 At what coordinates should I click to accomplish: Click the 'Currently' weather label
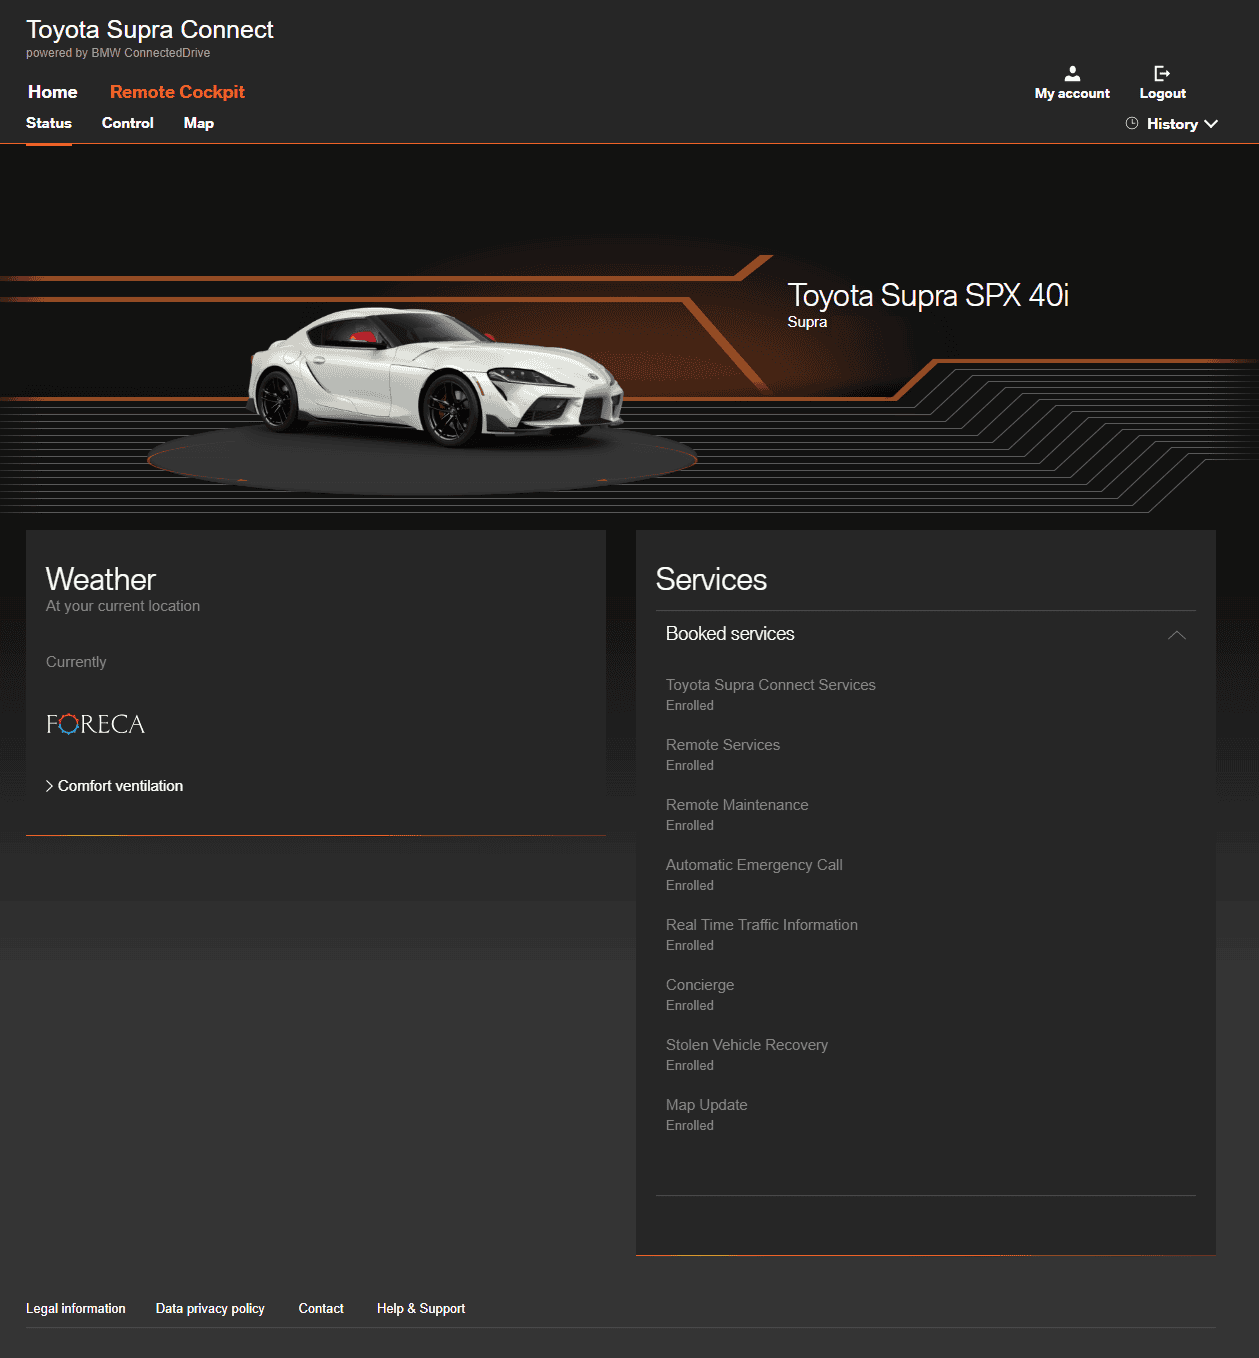[x=76, y=662]
